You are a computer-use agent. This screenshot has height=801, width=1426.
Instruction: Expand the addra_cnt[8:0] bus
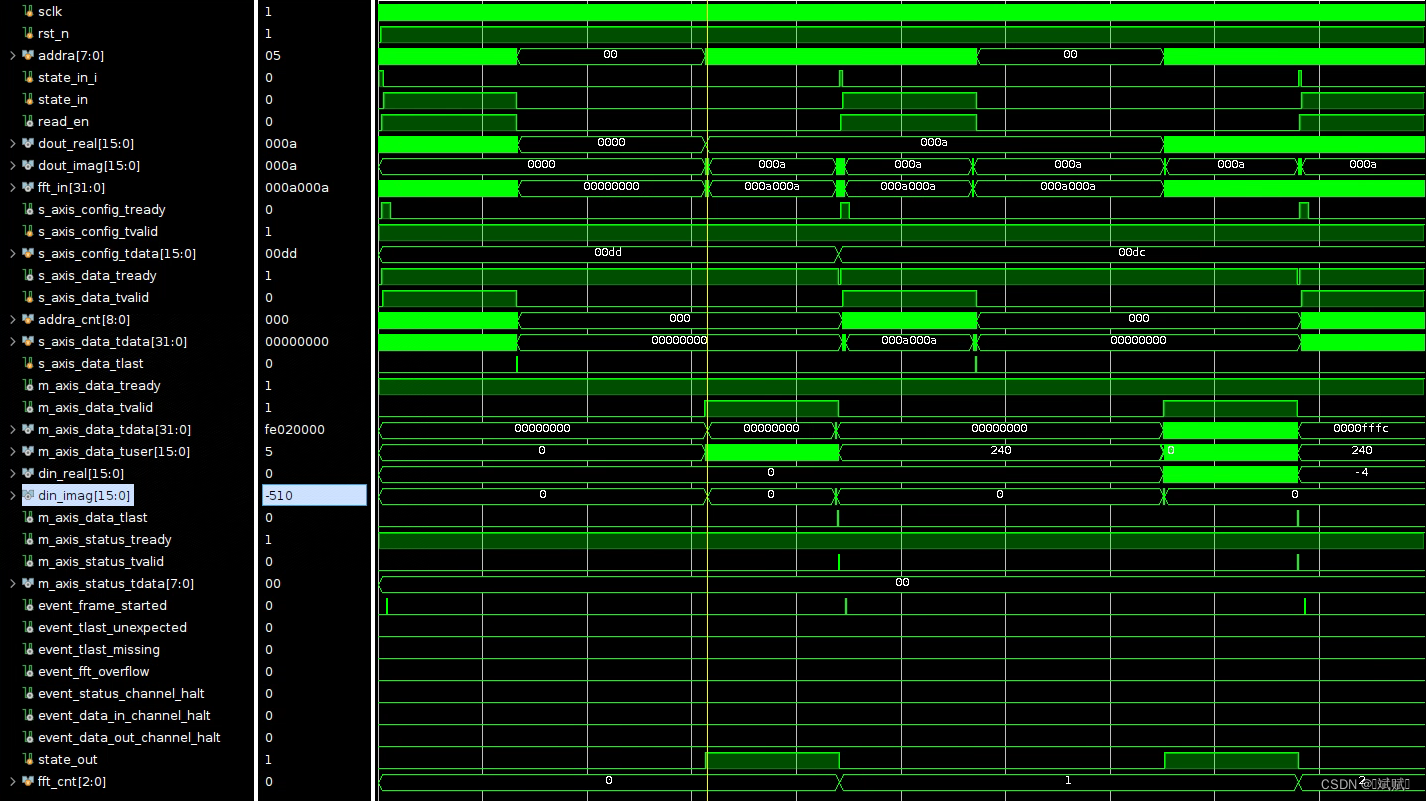click(12, 320)
